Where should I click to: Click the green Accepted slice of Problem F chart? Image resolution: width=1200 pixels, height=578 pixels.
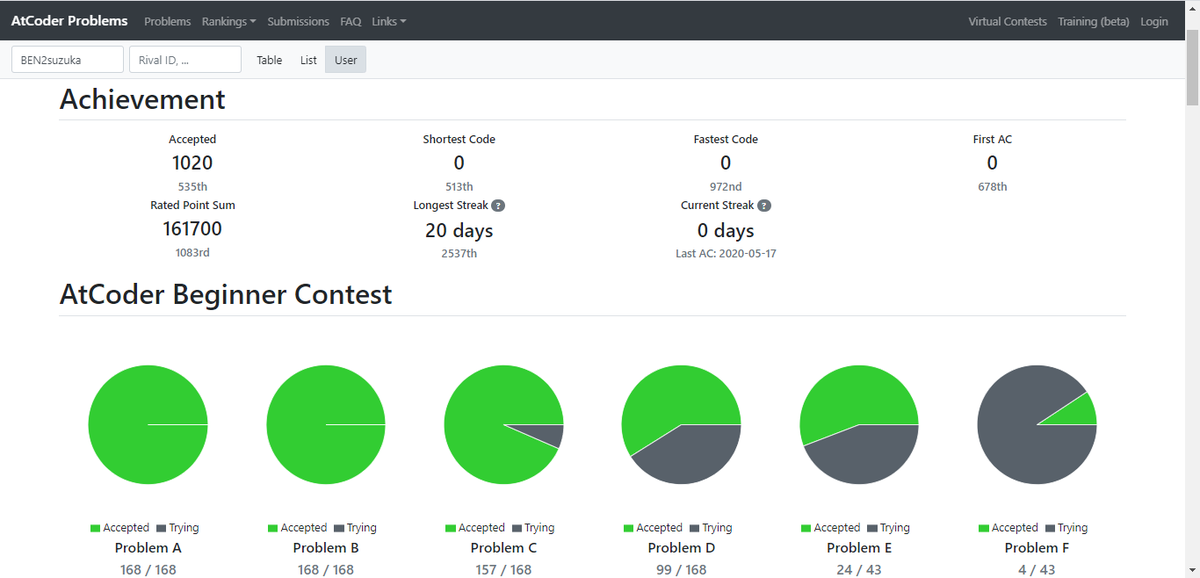pyautogui.click(x=1080, y=410)
